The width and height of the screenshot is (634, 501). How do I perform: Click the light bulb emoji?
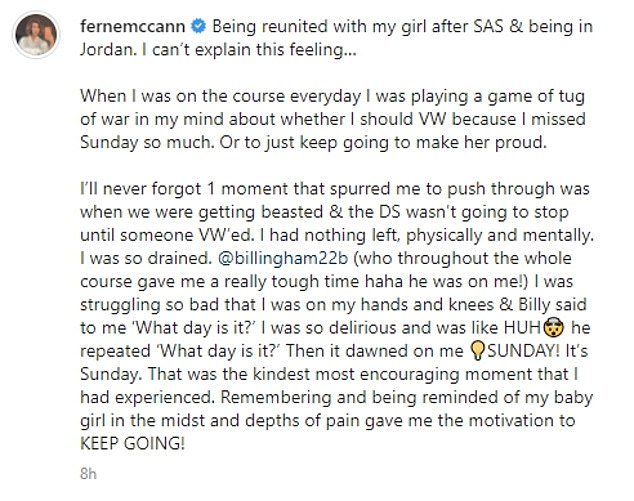point(478,351)
